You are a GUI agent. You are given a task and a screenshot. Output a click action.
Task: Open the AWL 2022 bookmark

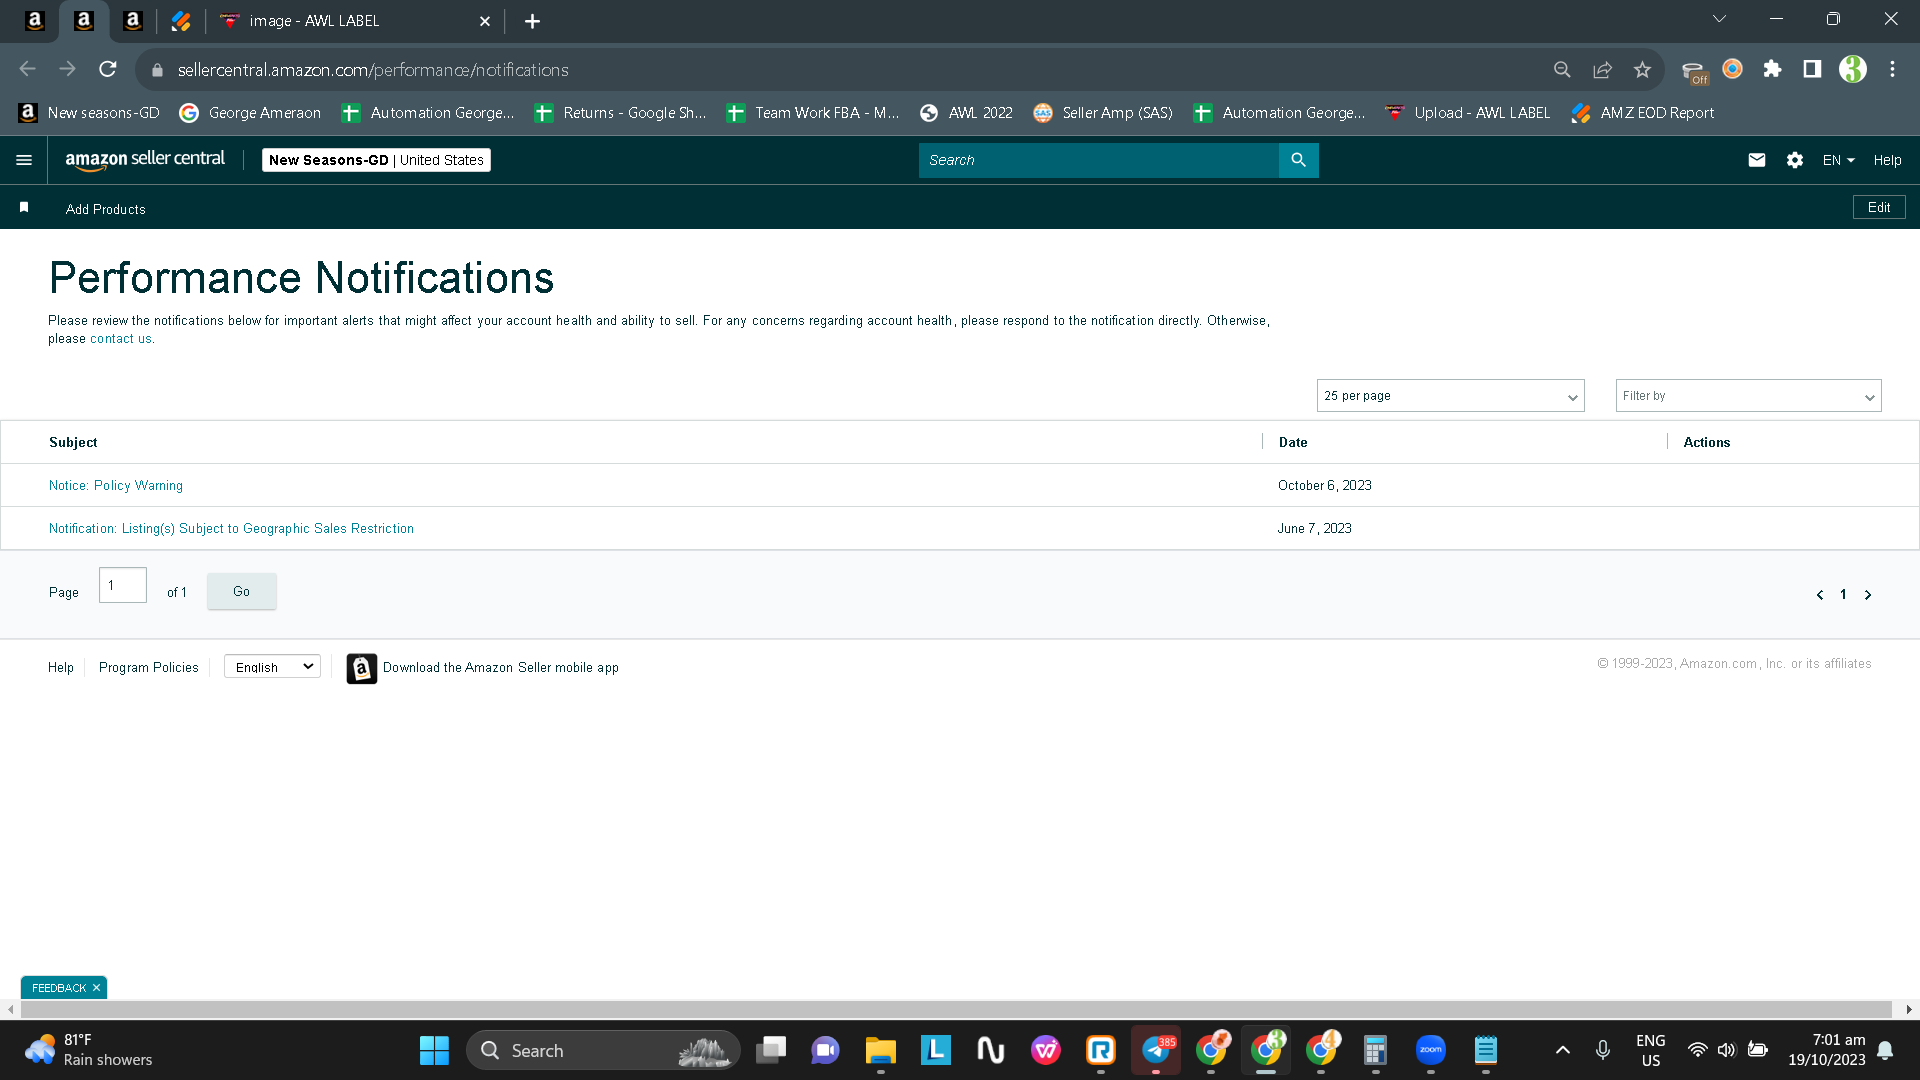tap(966, 113)
